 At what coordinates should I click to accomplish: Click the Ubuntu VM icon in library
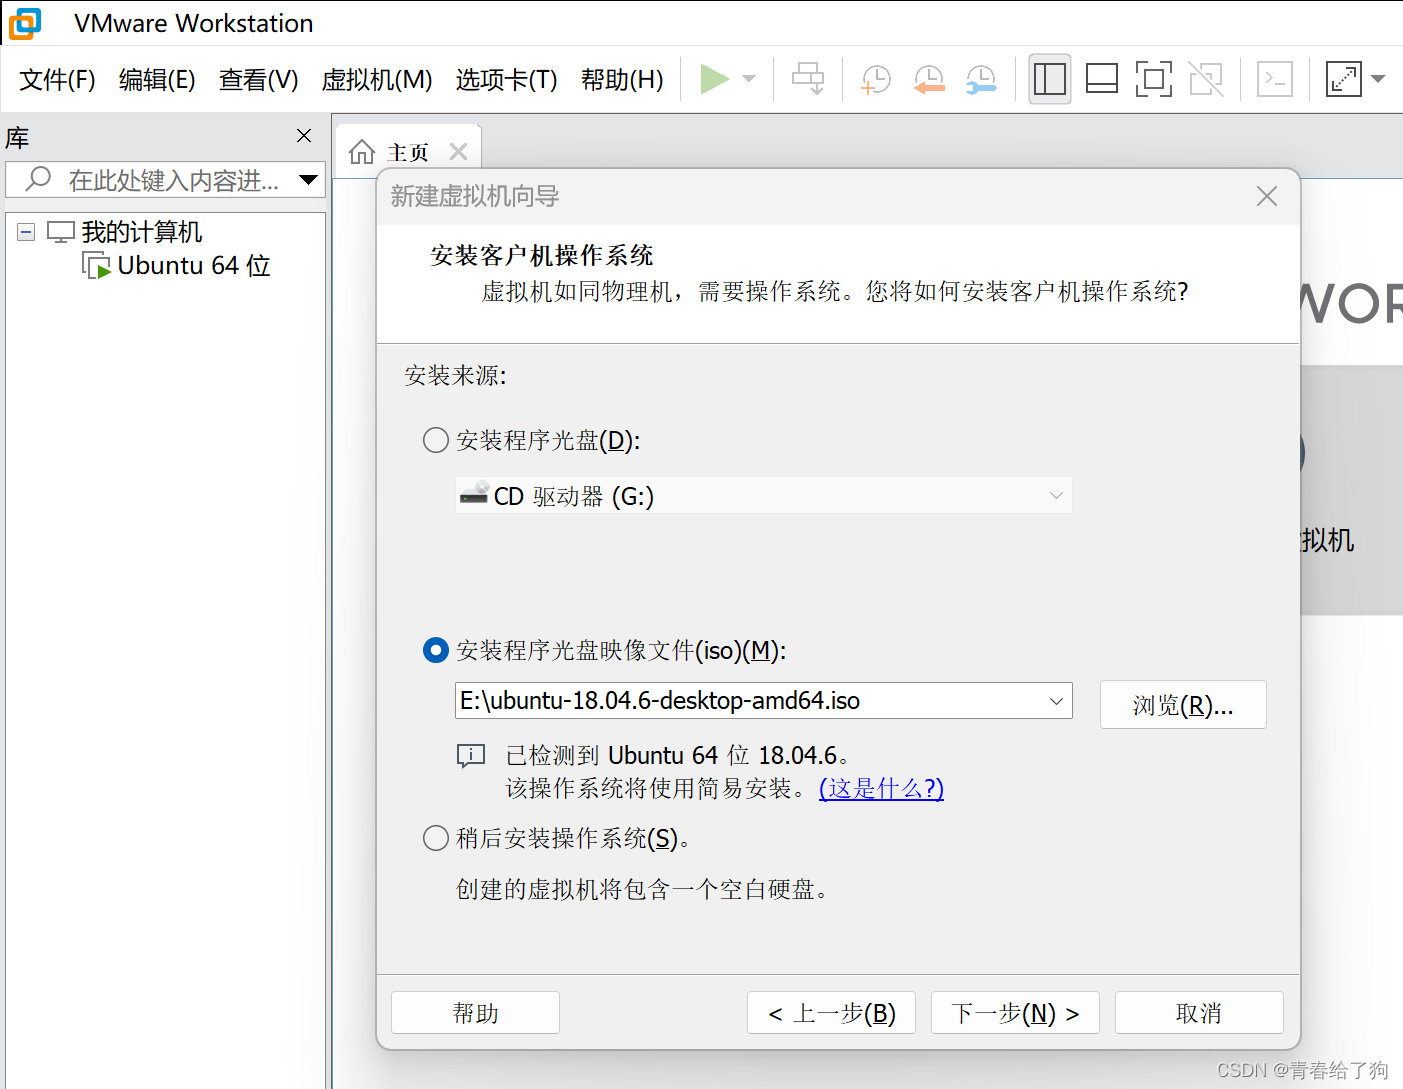click(96, 266)
